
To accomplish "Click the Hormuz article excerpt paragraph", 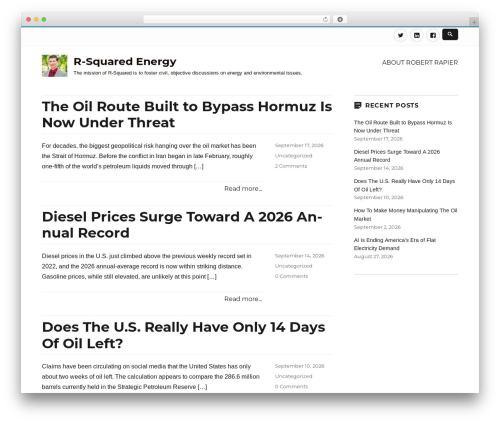I will coord(149,156).
